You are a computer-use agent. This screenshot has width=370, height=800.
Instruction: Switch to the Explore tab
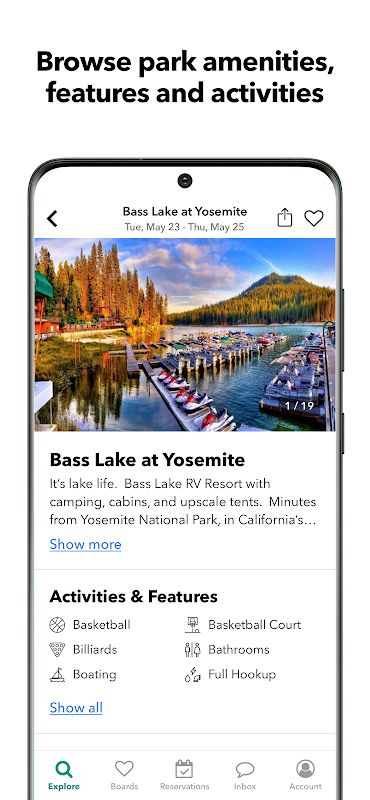click(64, 775)
